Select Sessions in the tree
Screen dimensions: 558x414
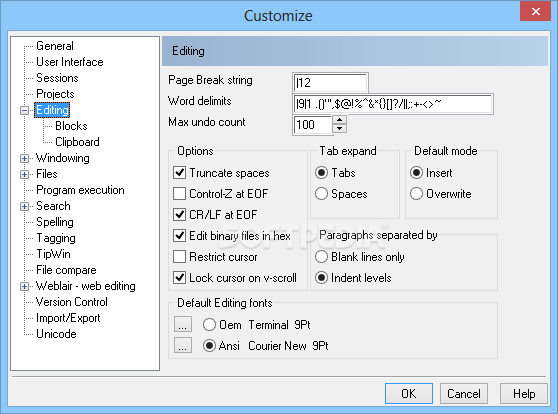57,78
